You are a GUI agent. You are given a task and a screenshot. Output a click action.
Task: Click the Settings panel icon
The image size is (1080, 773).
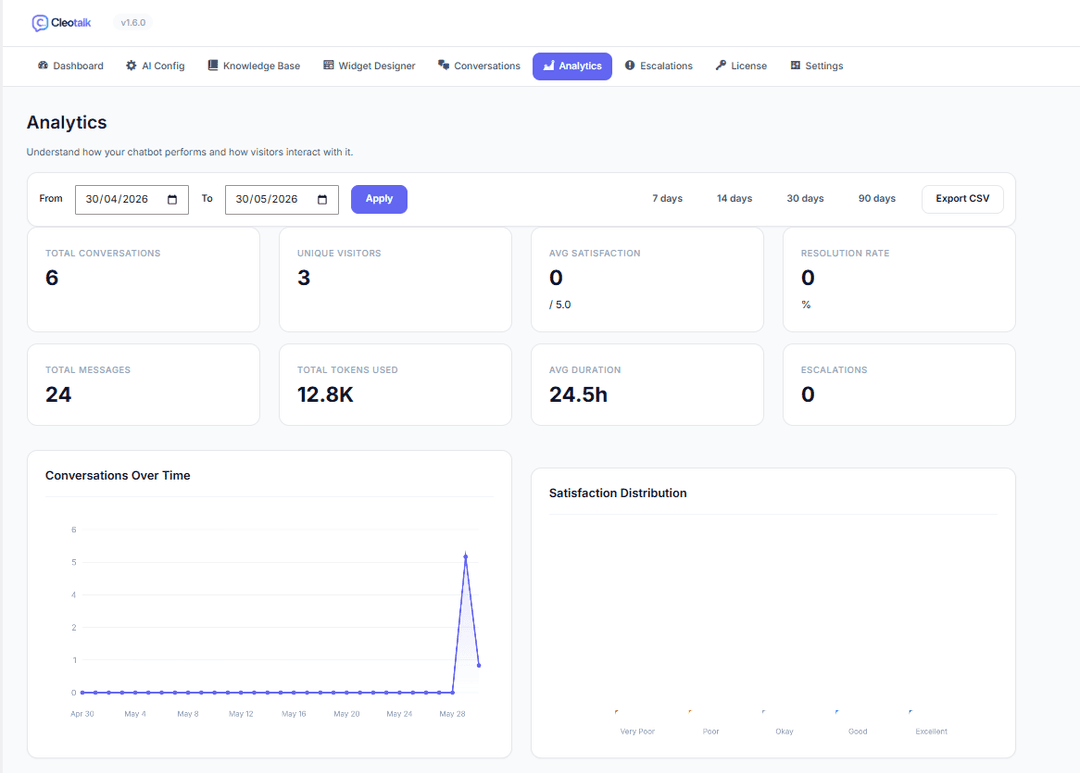pyautogui.click(x=796, y=65)
